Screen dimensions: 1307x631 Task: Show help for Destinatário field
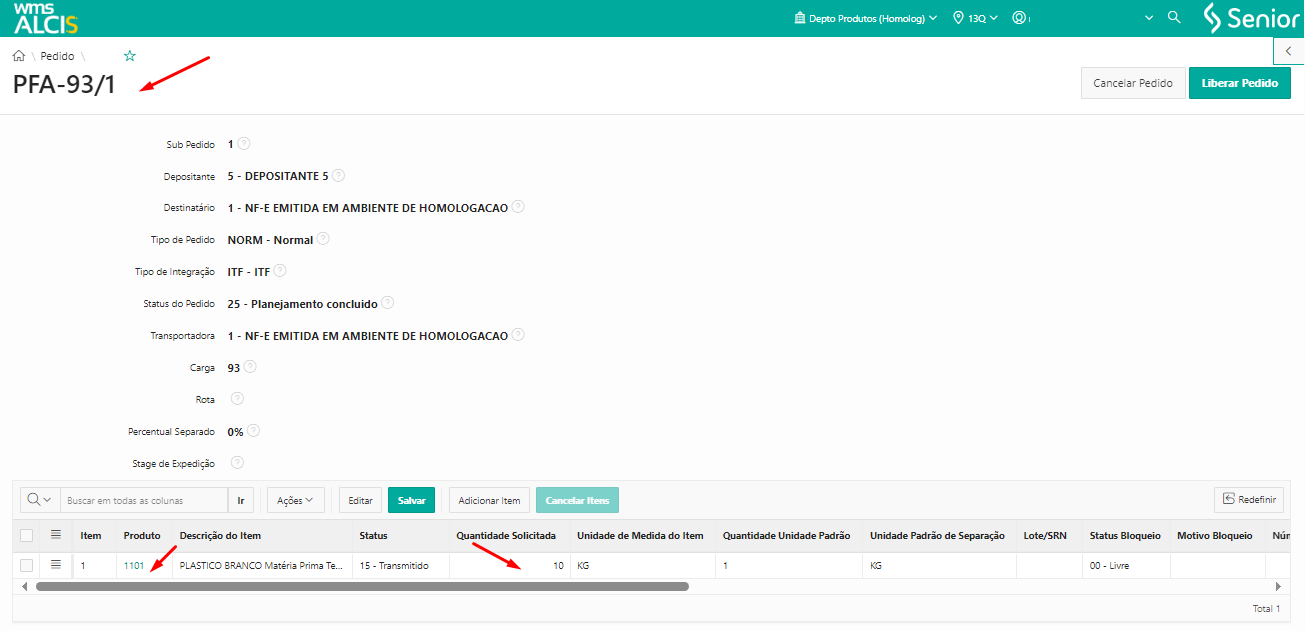tap(518, 207)
